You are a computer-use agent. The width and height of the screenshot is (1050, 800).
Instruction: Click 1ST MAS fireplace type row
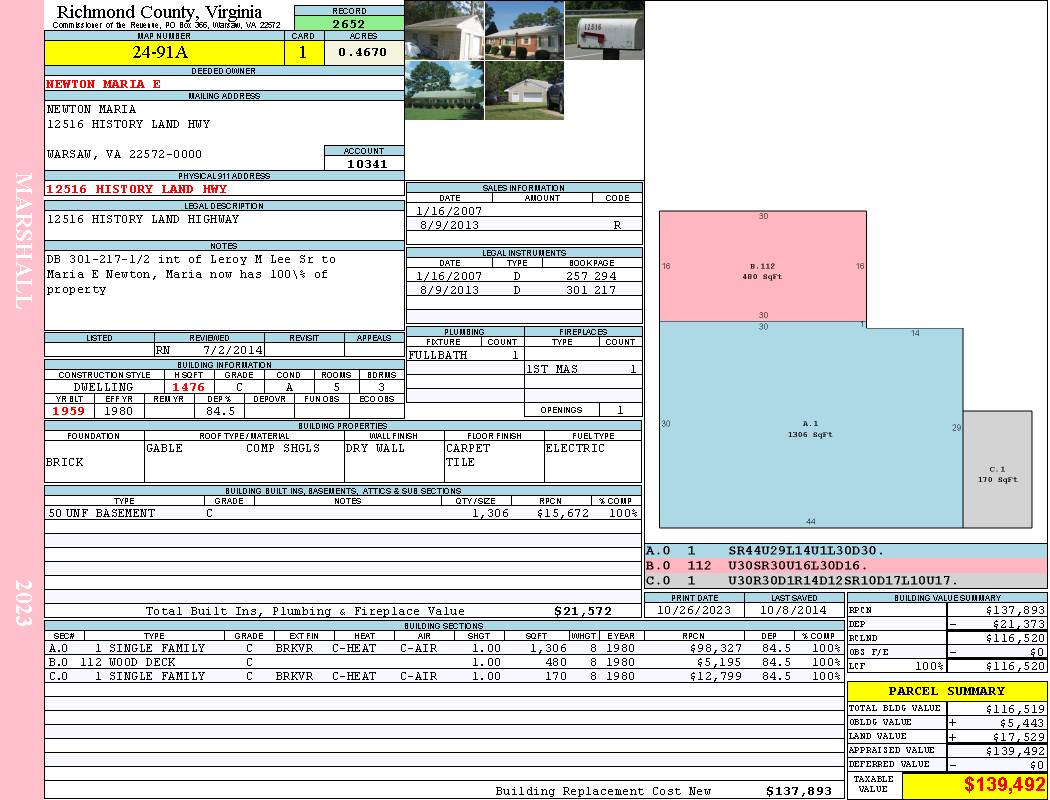[583, 369]
